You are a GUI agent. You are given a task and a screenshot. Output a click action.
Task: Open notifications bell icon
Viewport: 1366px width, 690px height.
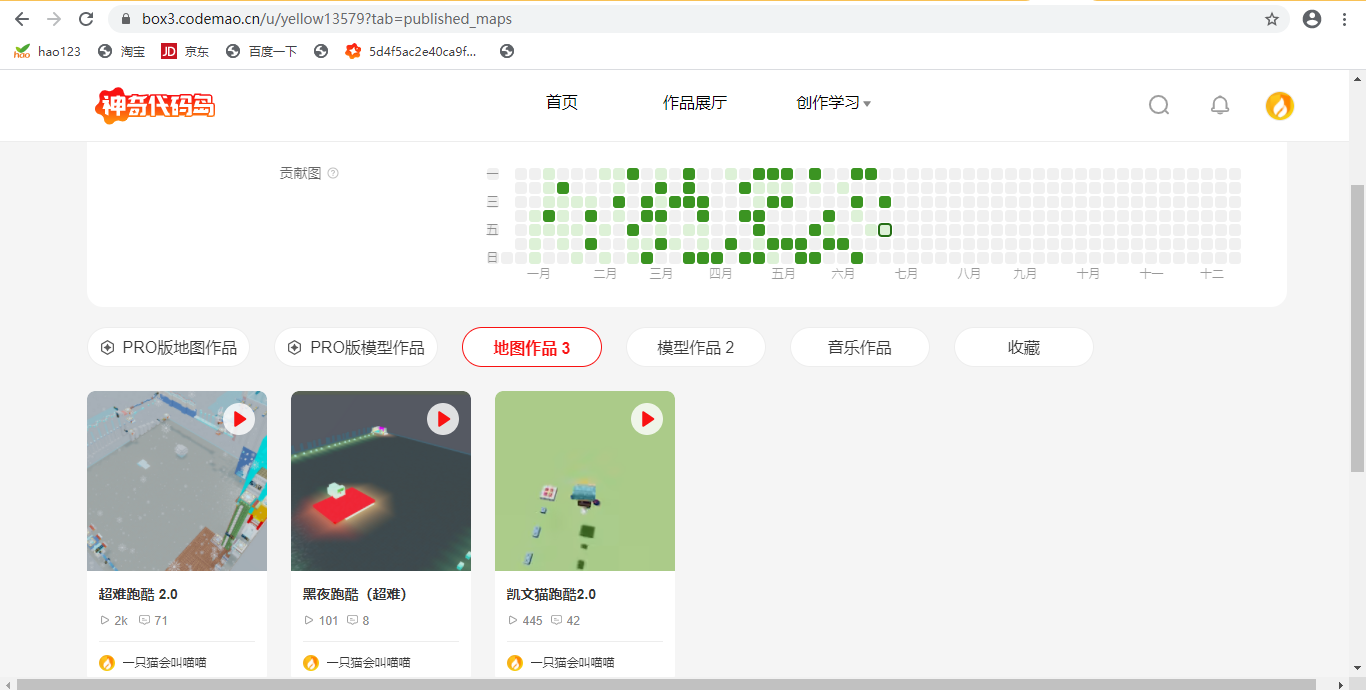pyautogui.click(x=1220, y=105)
